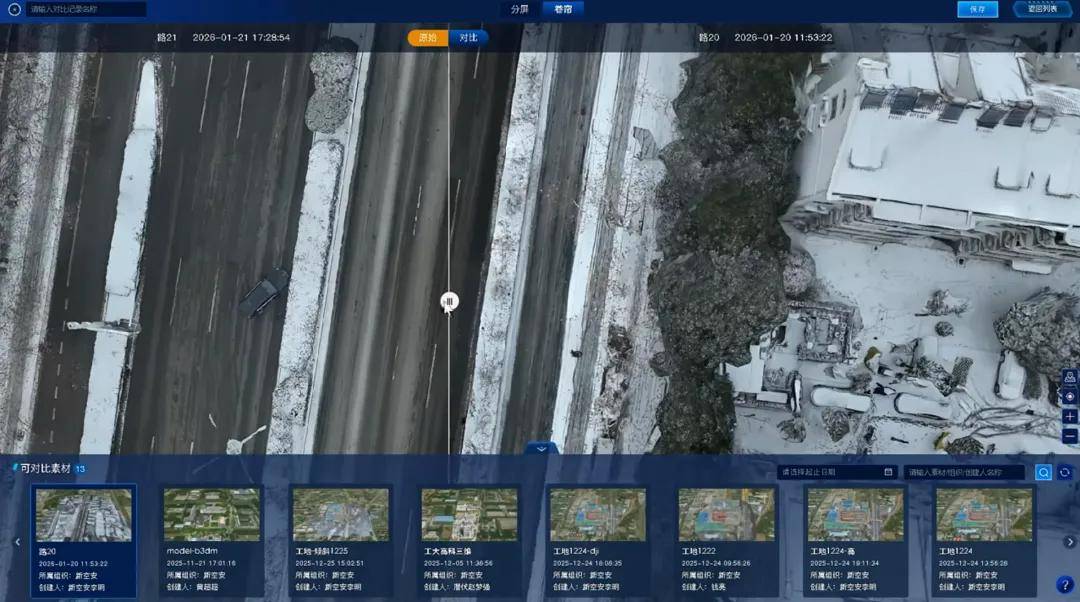Click the zoom in plus icon
This screenshot has height=602, width=1080.
(x=1070, y=416)
